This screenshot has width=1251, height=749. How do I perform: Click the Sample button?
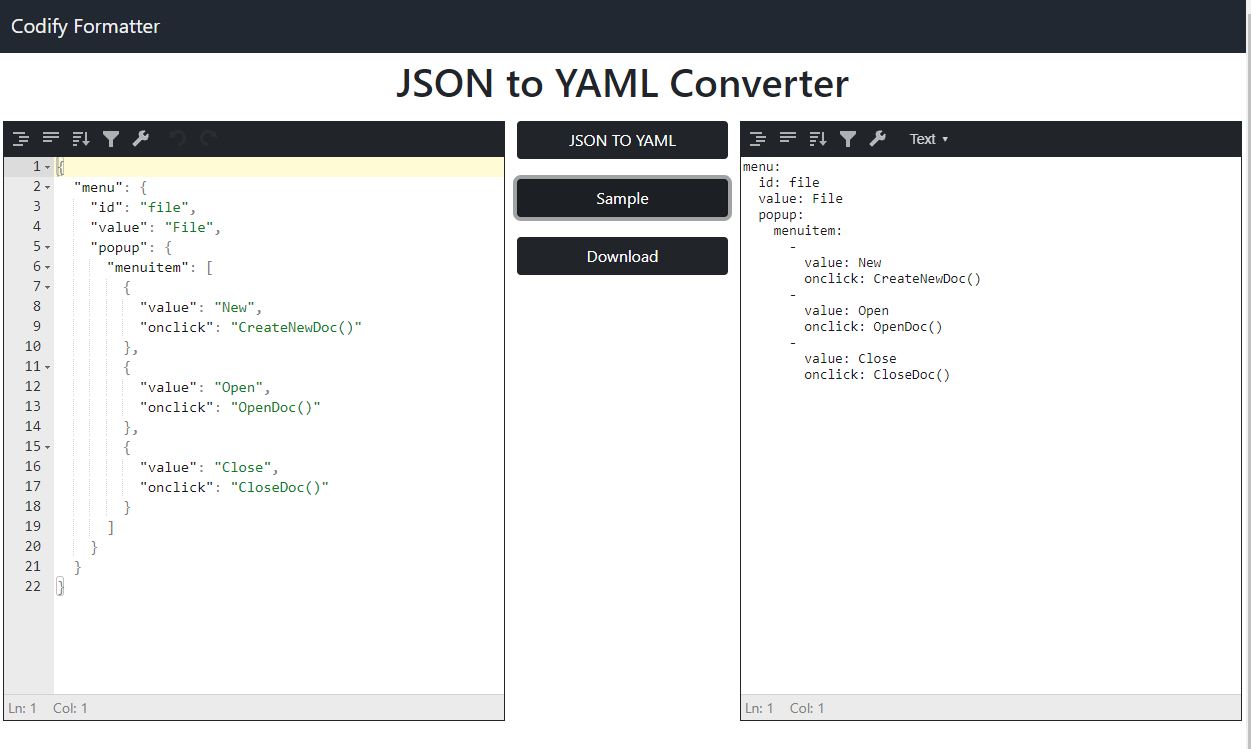point(621,198)
